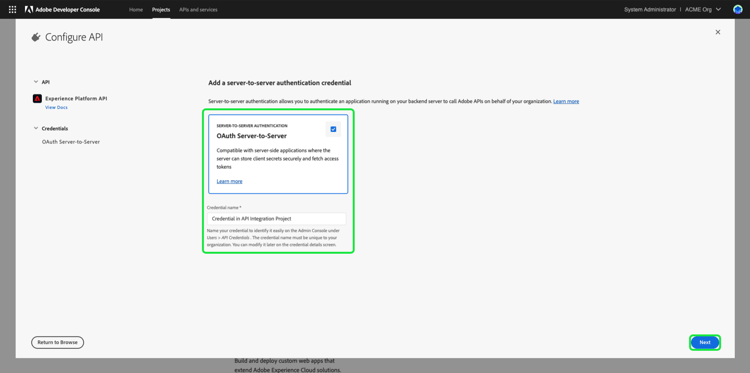
Task: Click the Next button
Action: click(x=705, y=342)
